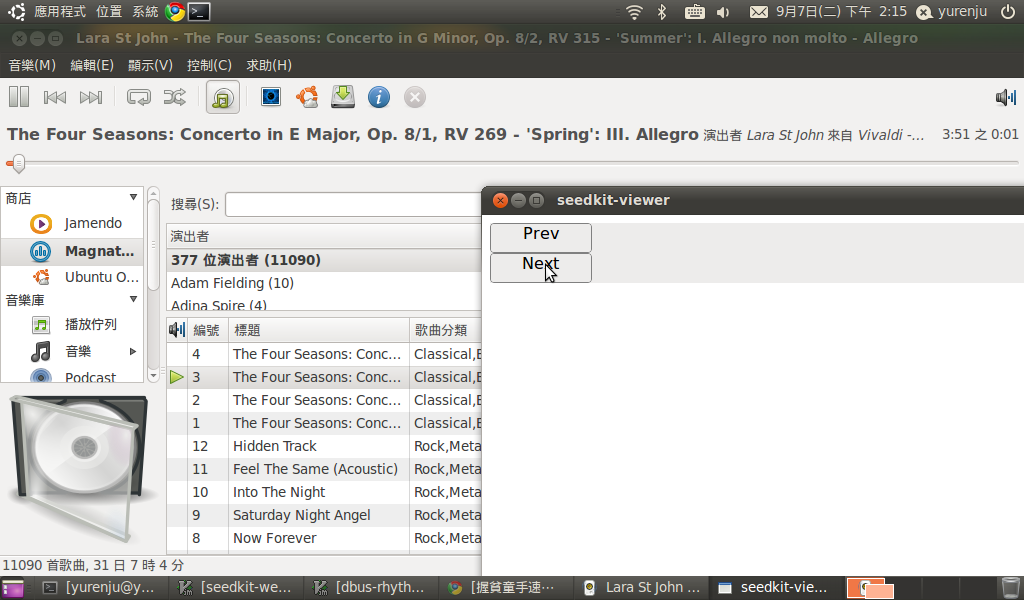Select Now Forever track
Viewport: 1024px width, 600px height.
point(325,538)
